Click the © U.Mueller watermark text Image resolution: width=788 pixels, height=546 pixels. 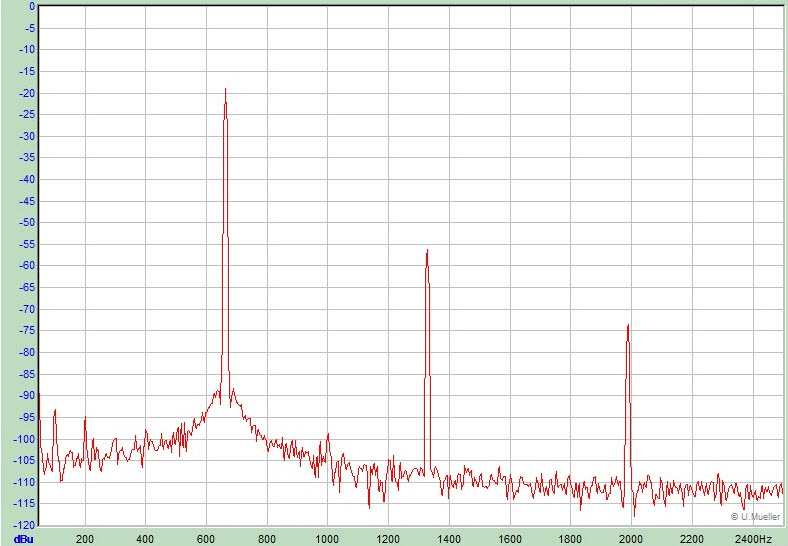coord(755,517)
